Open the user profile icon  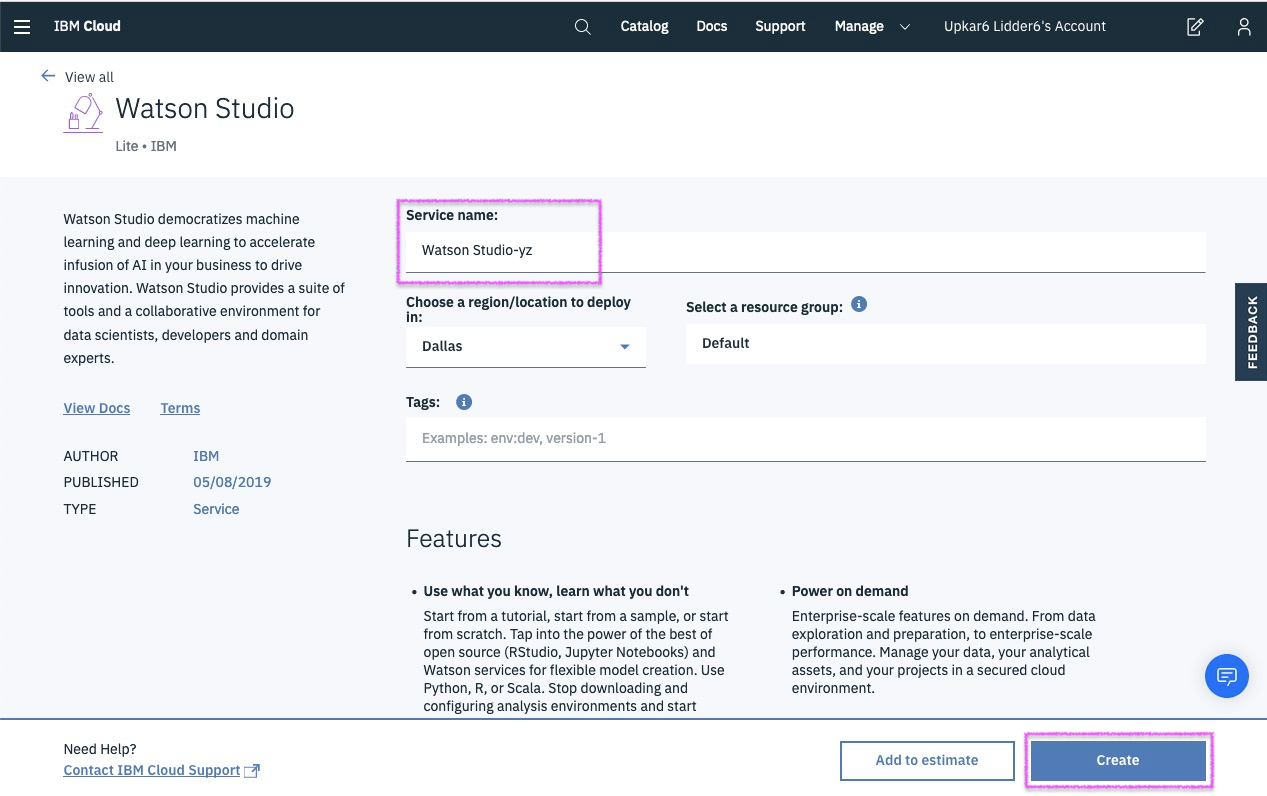coord(1244,27)
